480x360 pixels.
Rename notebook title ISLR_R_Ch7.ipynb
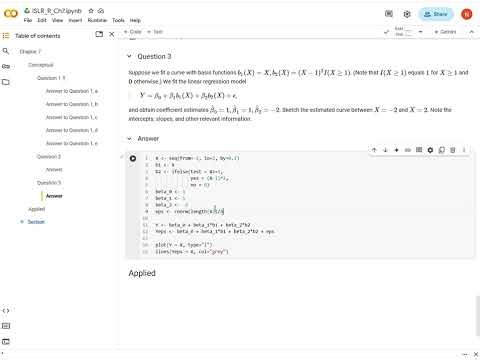pyautogui.click(x=57, y=11)
